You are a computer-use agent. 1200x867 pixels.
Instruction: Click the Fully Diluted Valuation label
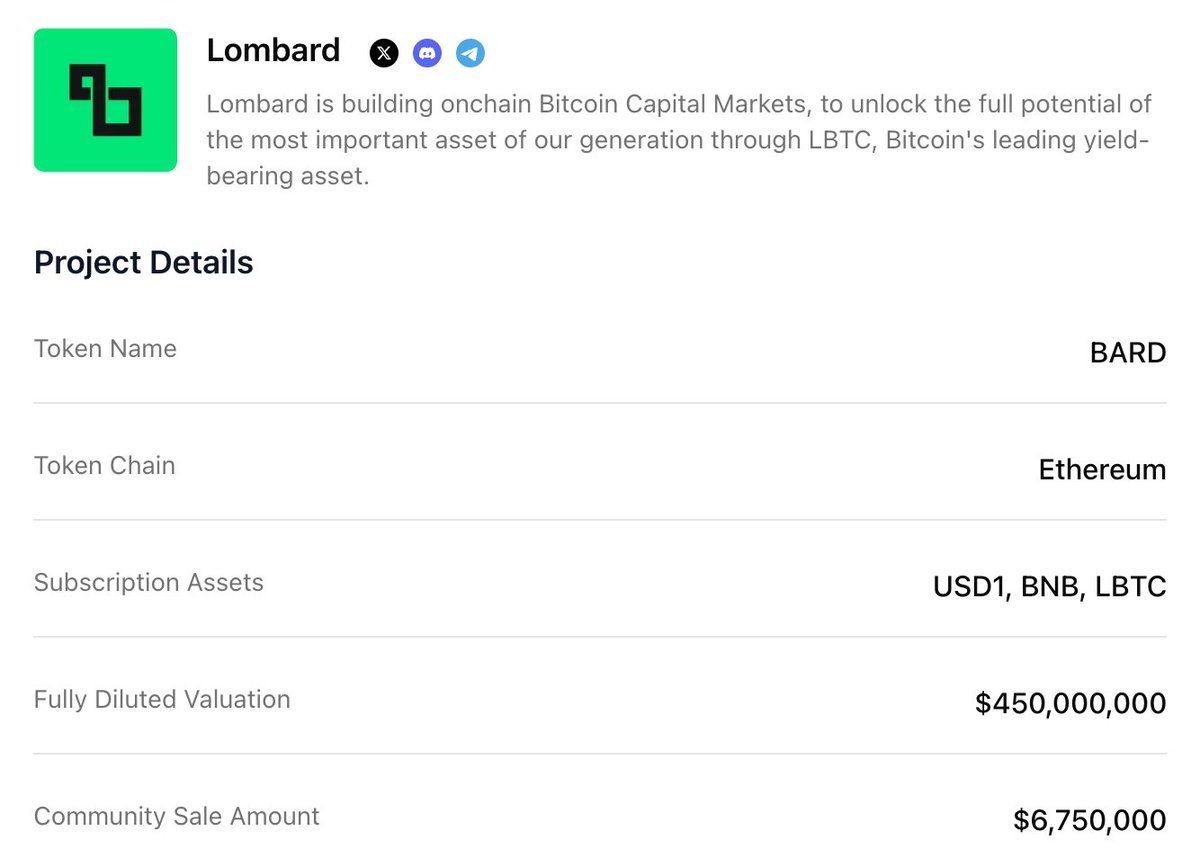[162, 700]
